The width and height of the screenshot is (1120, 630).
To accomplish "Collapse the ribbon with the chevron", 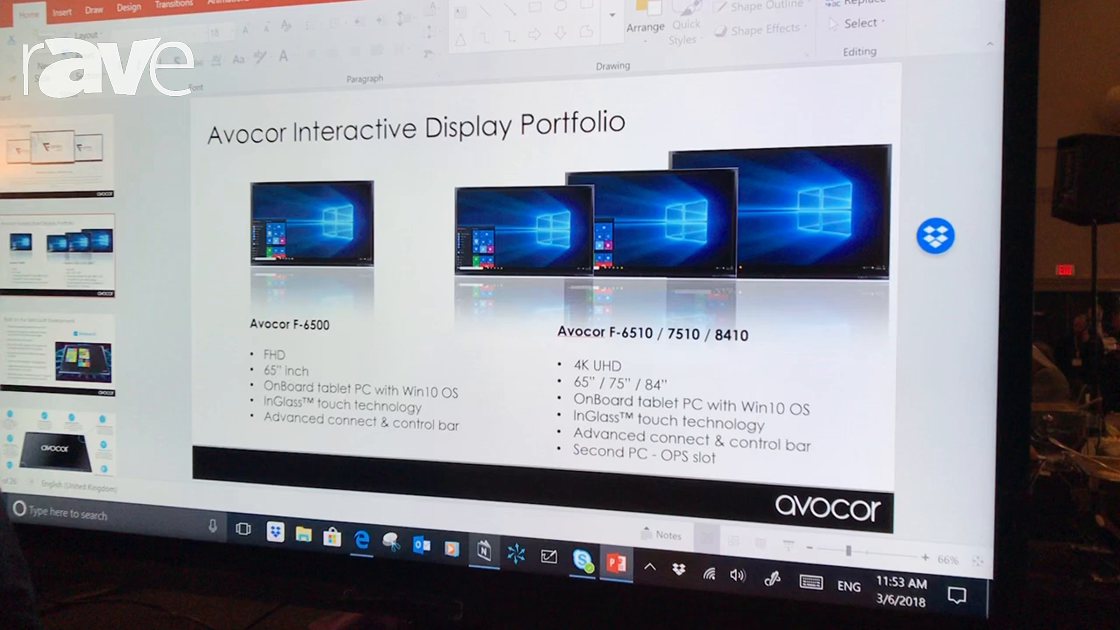I will point(990,44).
